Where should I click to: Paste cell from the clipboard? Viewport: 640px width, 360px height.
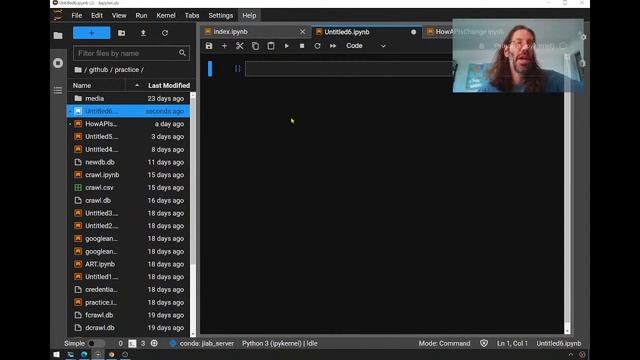pyautogui.click(x=271, y=46)
